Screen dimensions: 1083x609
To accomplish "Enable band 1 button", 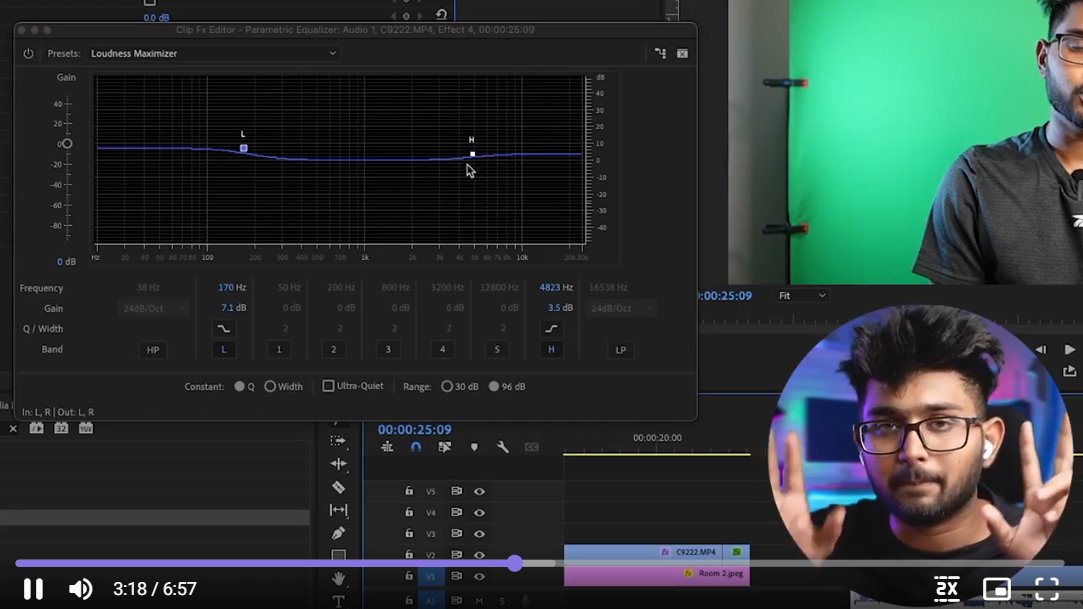I will [x=279, y=349].
